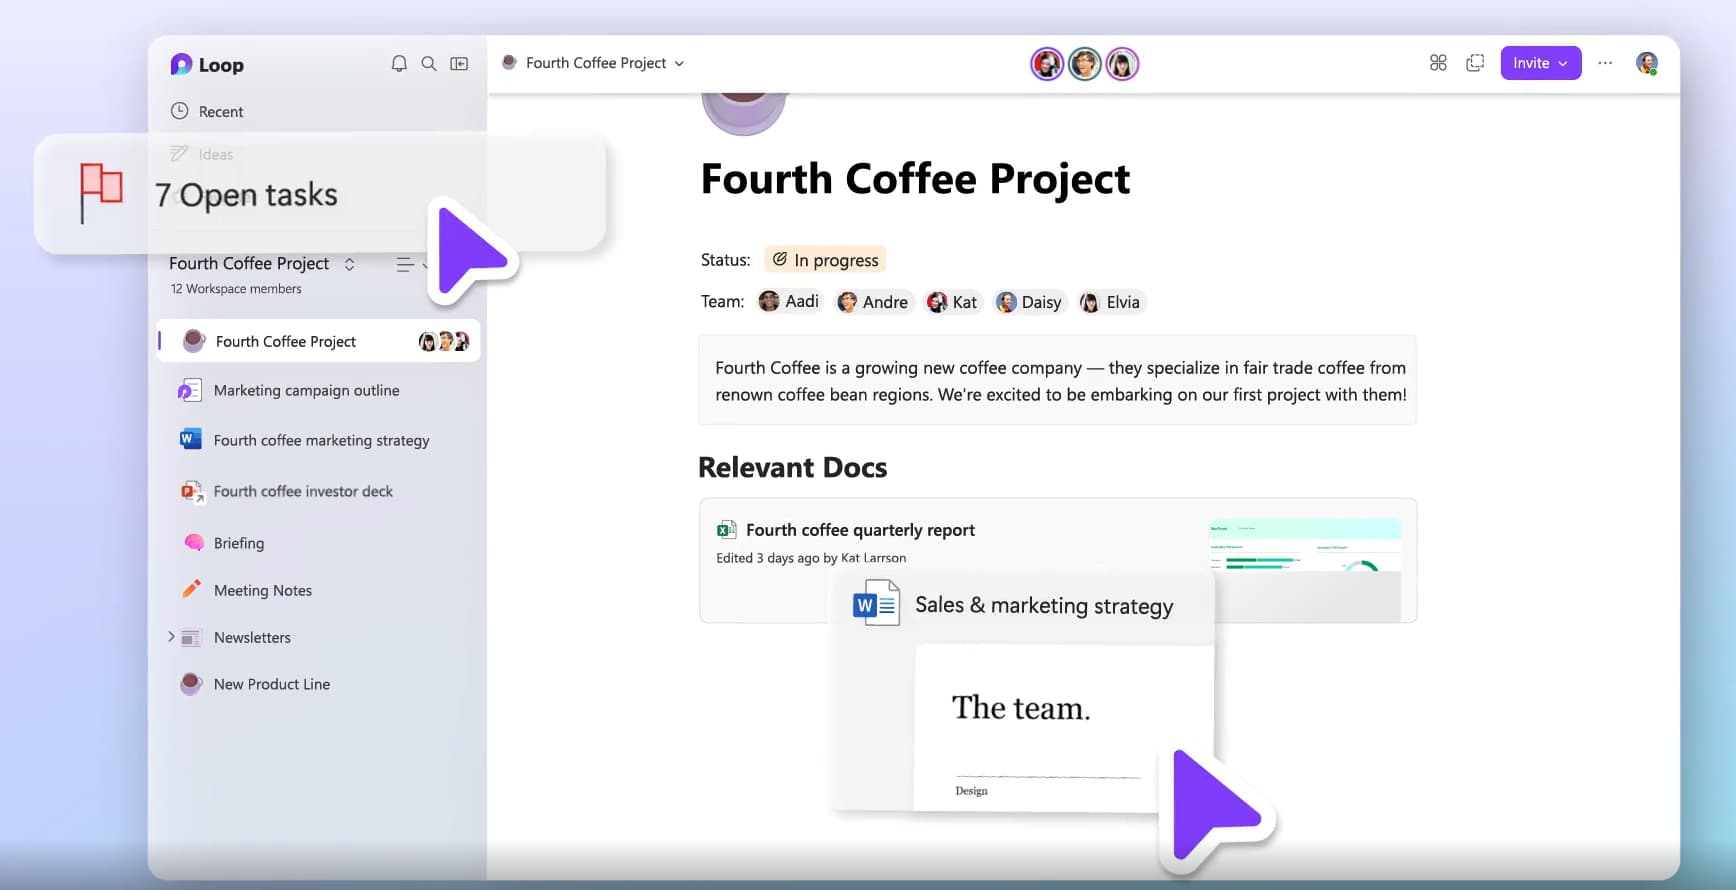Image resolution: width=1736 pixels, height=890 pixels.
Task: Click the copy page icon near Invite
Action: click(1475, 63)
